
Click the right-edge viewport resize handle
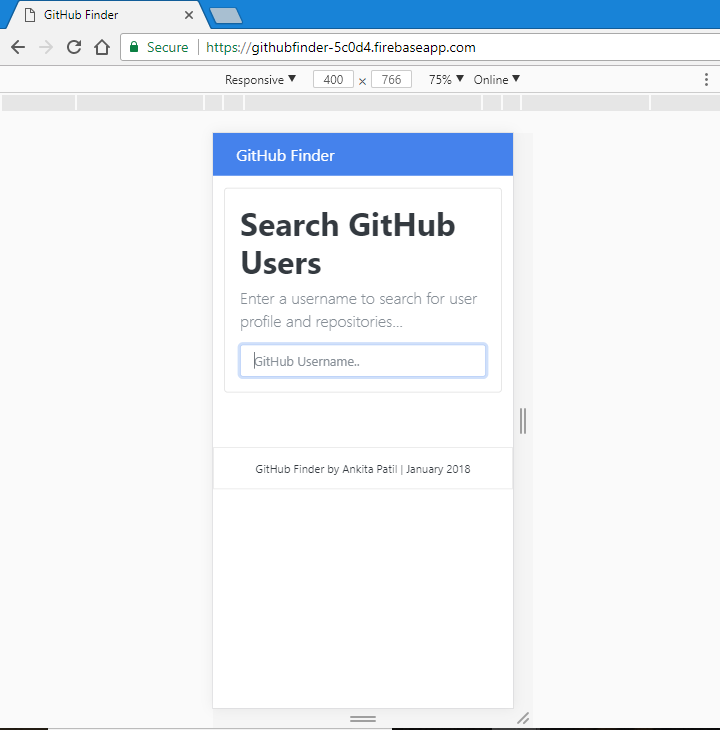523,421
